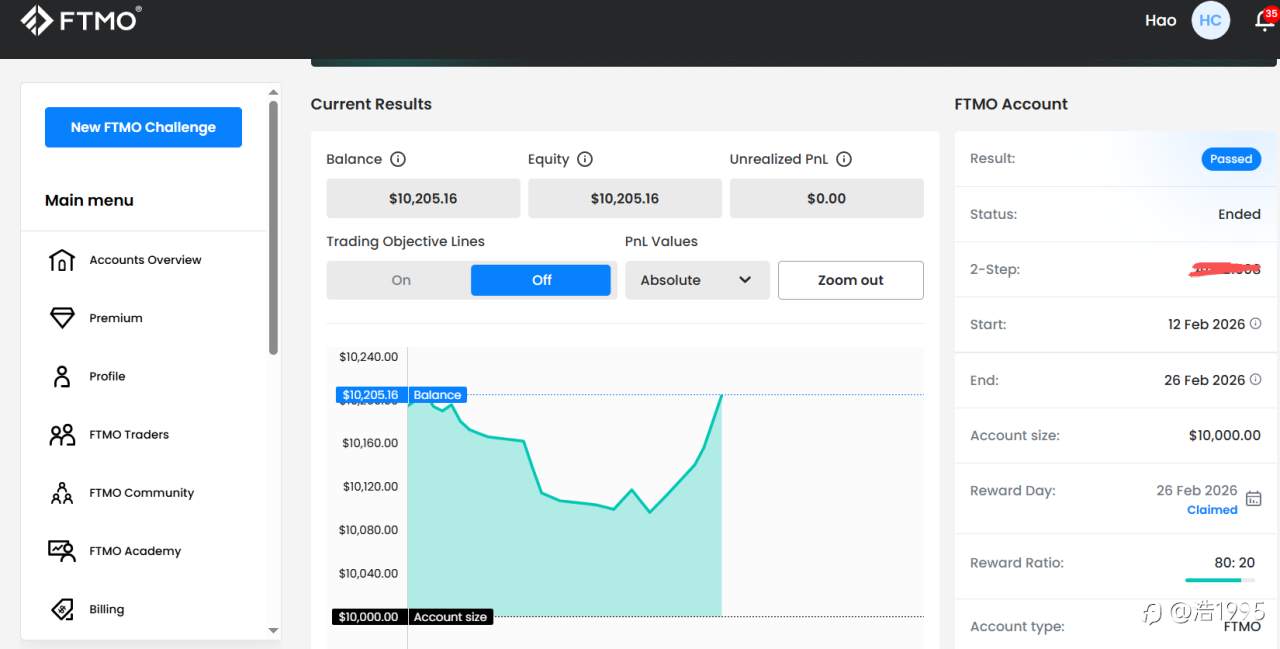
Task: Click the Balance info icon
Action: 398,159
